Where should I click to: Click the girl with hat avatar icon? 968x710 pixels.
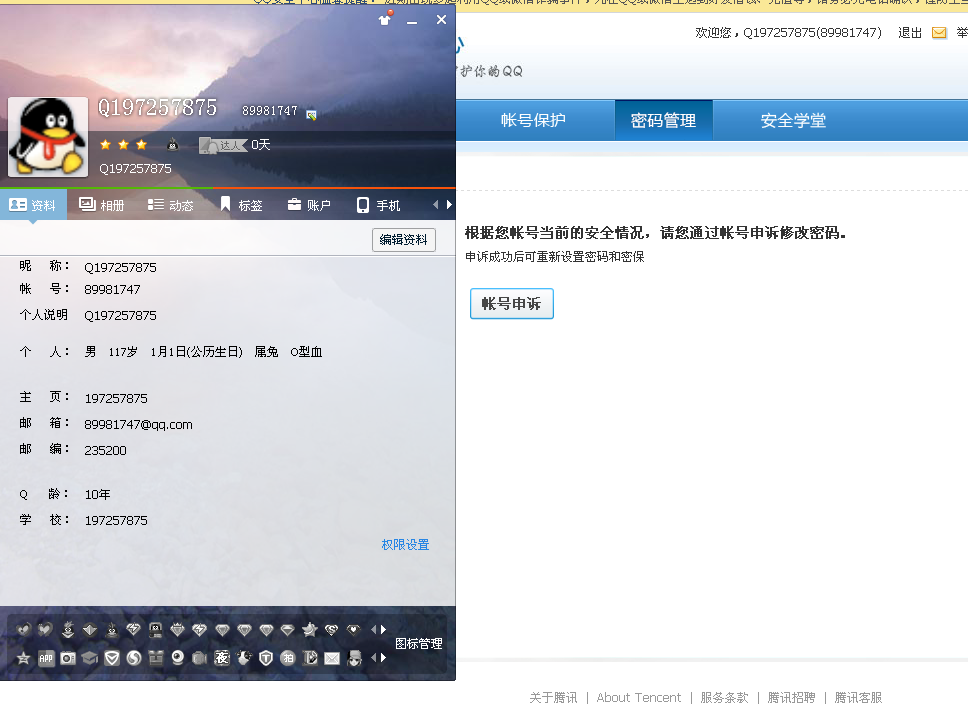point(354,658)
